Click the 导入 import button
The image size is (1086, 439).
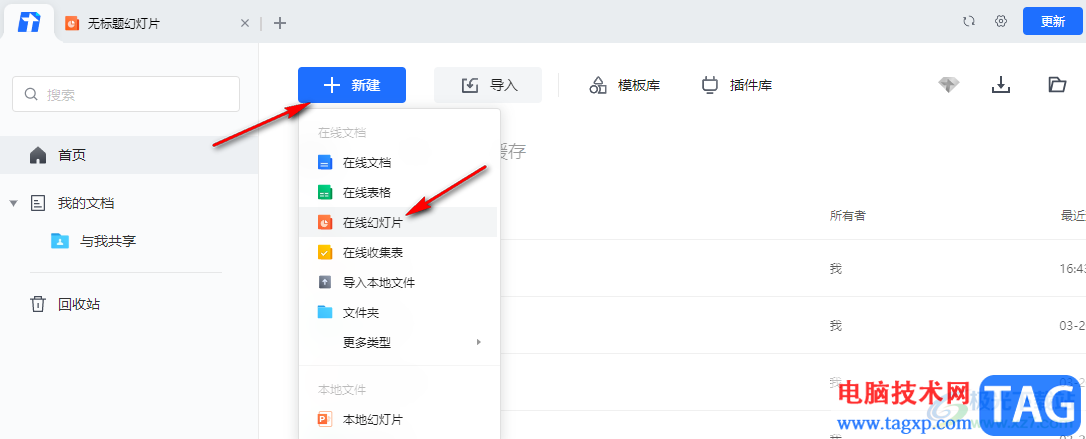coord(488,85)
